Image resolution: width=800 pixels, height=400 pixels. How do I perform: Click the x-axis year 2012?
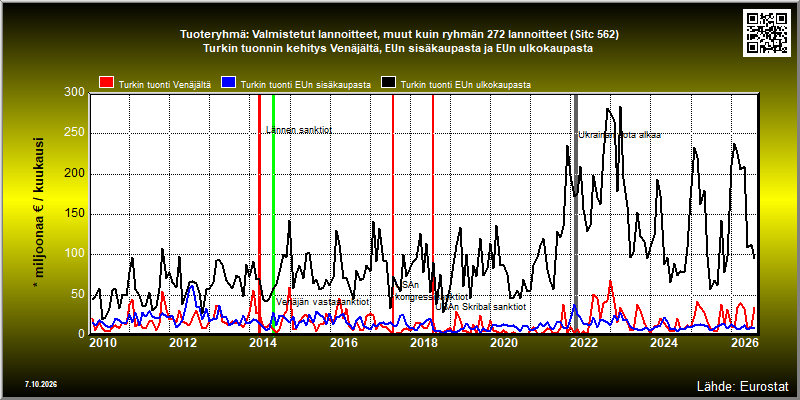(183, 342)
